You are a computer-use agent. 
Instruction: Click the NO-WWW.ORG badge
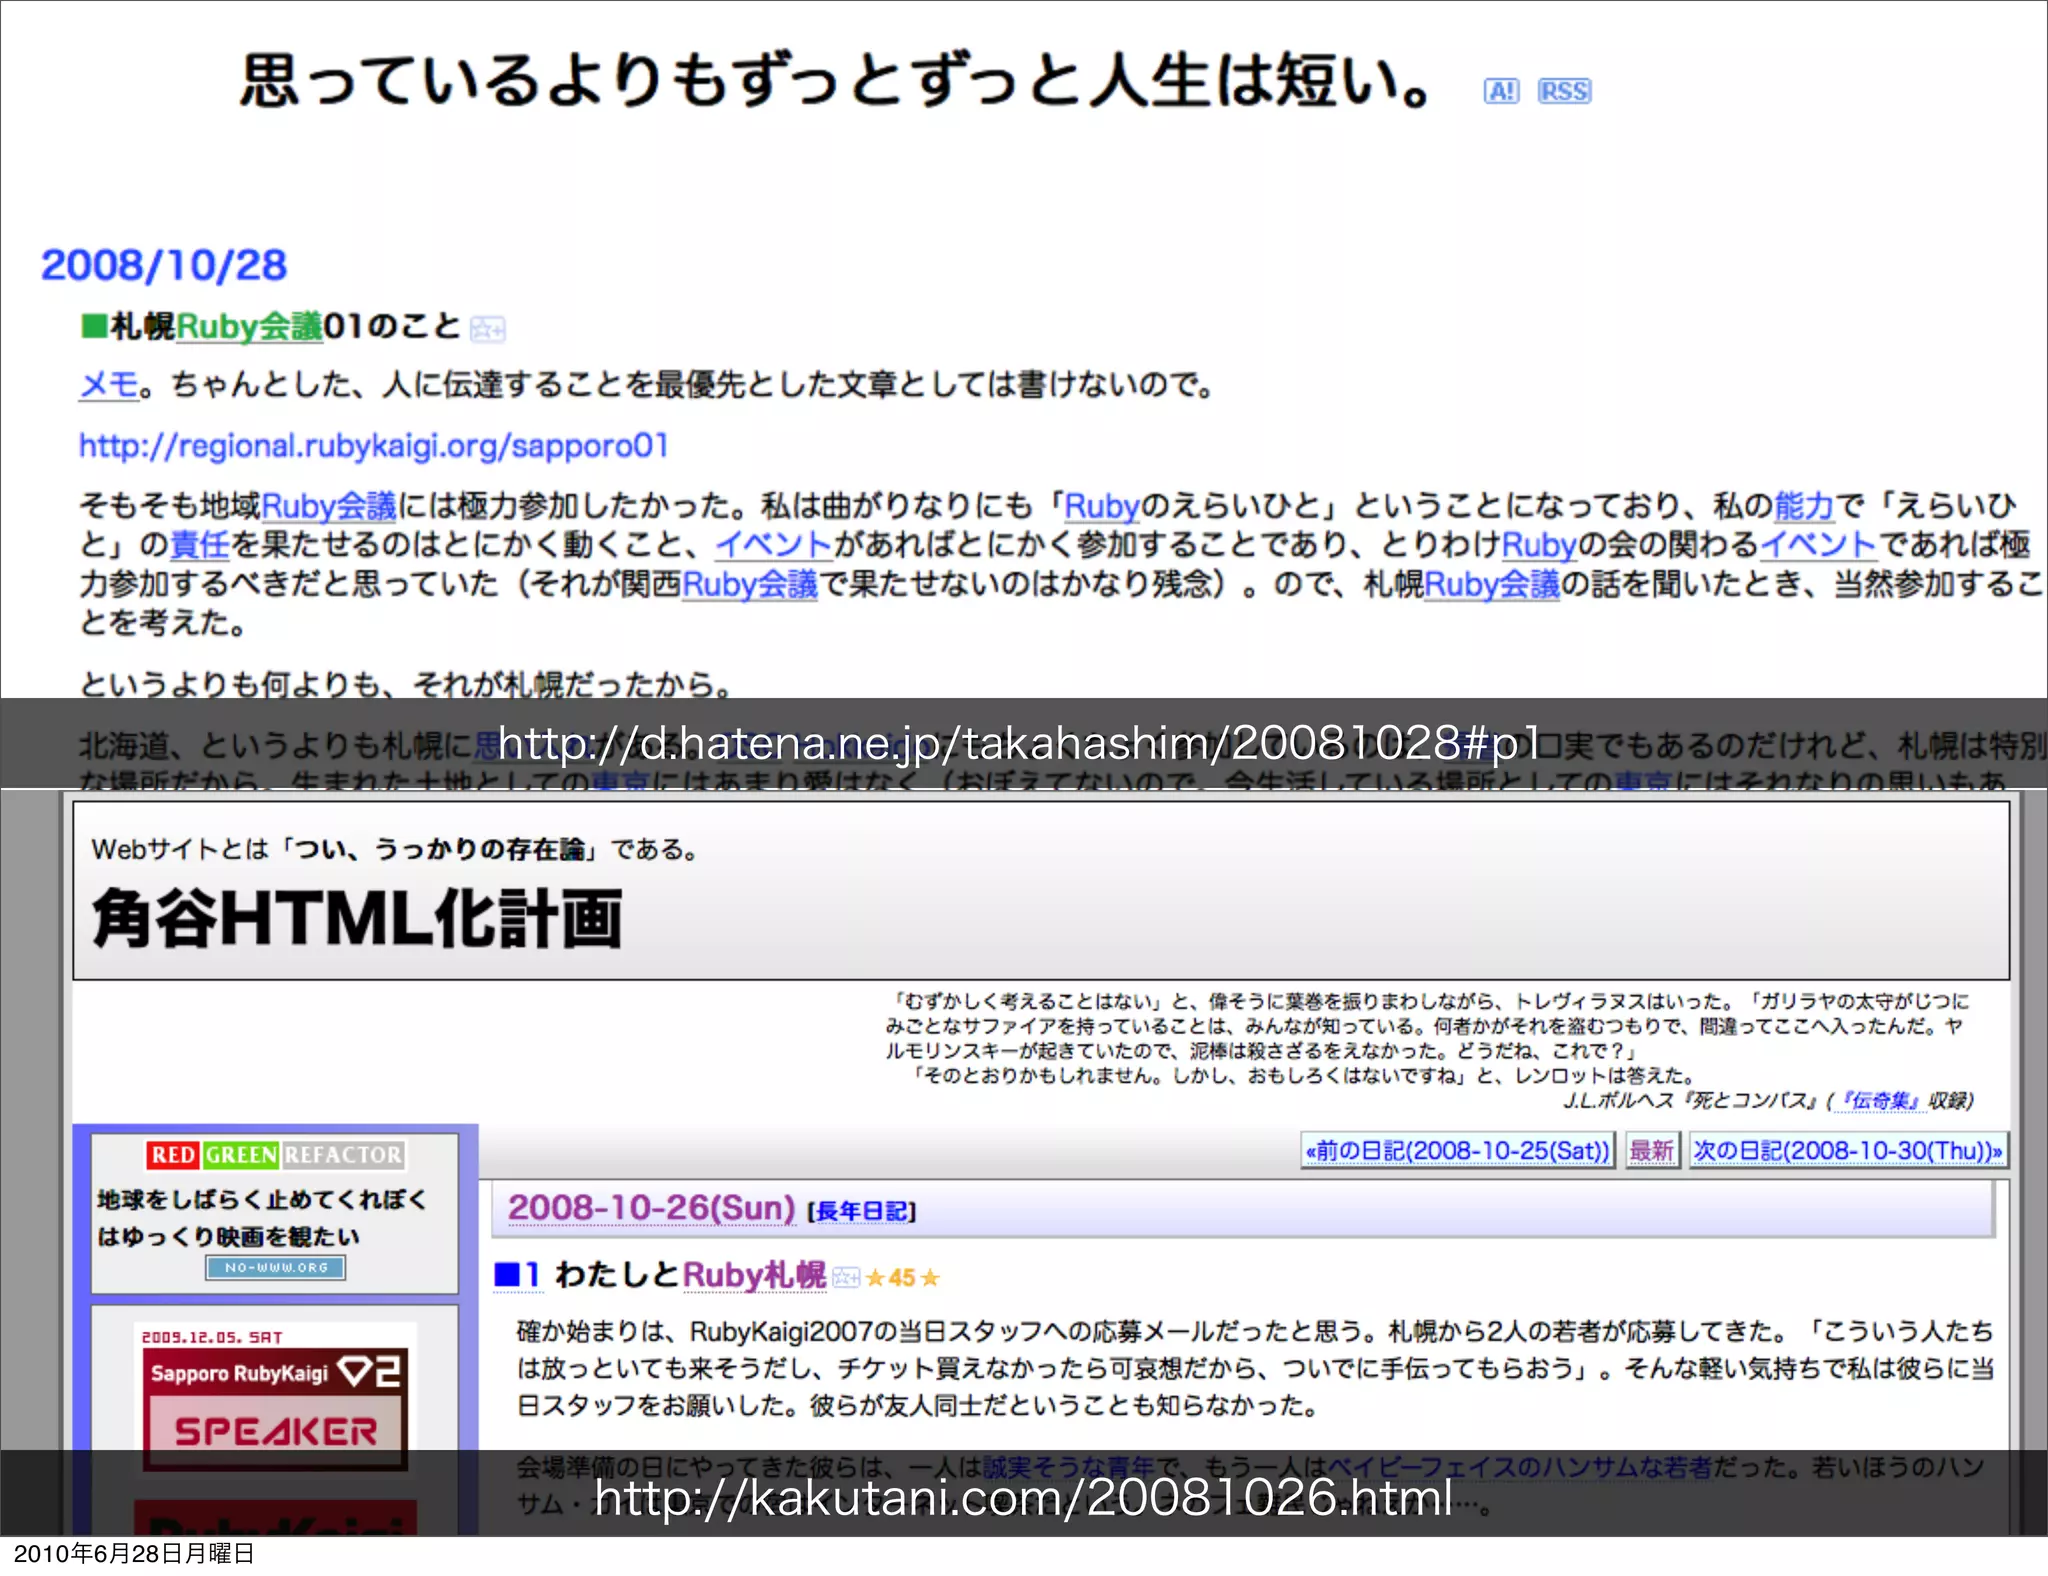tap(275, 1267)
